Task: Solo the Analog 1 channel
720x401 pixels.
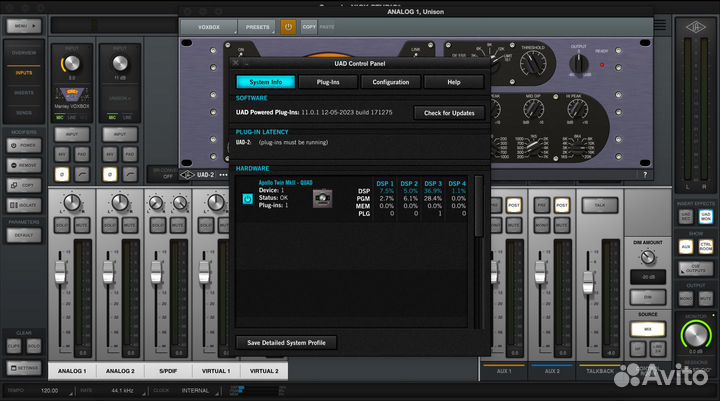Action: tap(62, 226)
